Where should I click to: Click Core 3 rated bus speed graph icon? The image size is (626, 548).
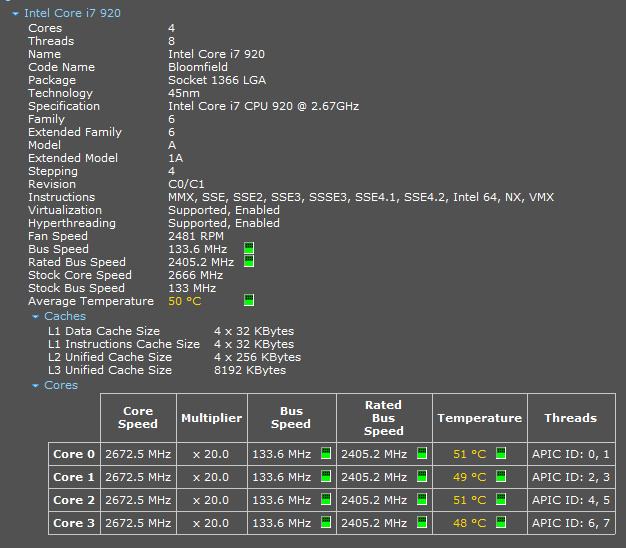tap(422, 523)
